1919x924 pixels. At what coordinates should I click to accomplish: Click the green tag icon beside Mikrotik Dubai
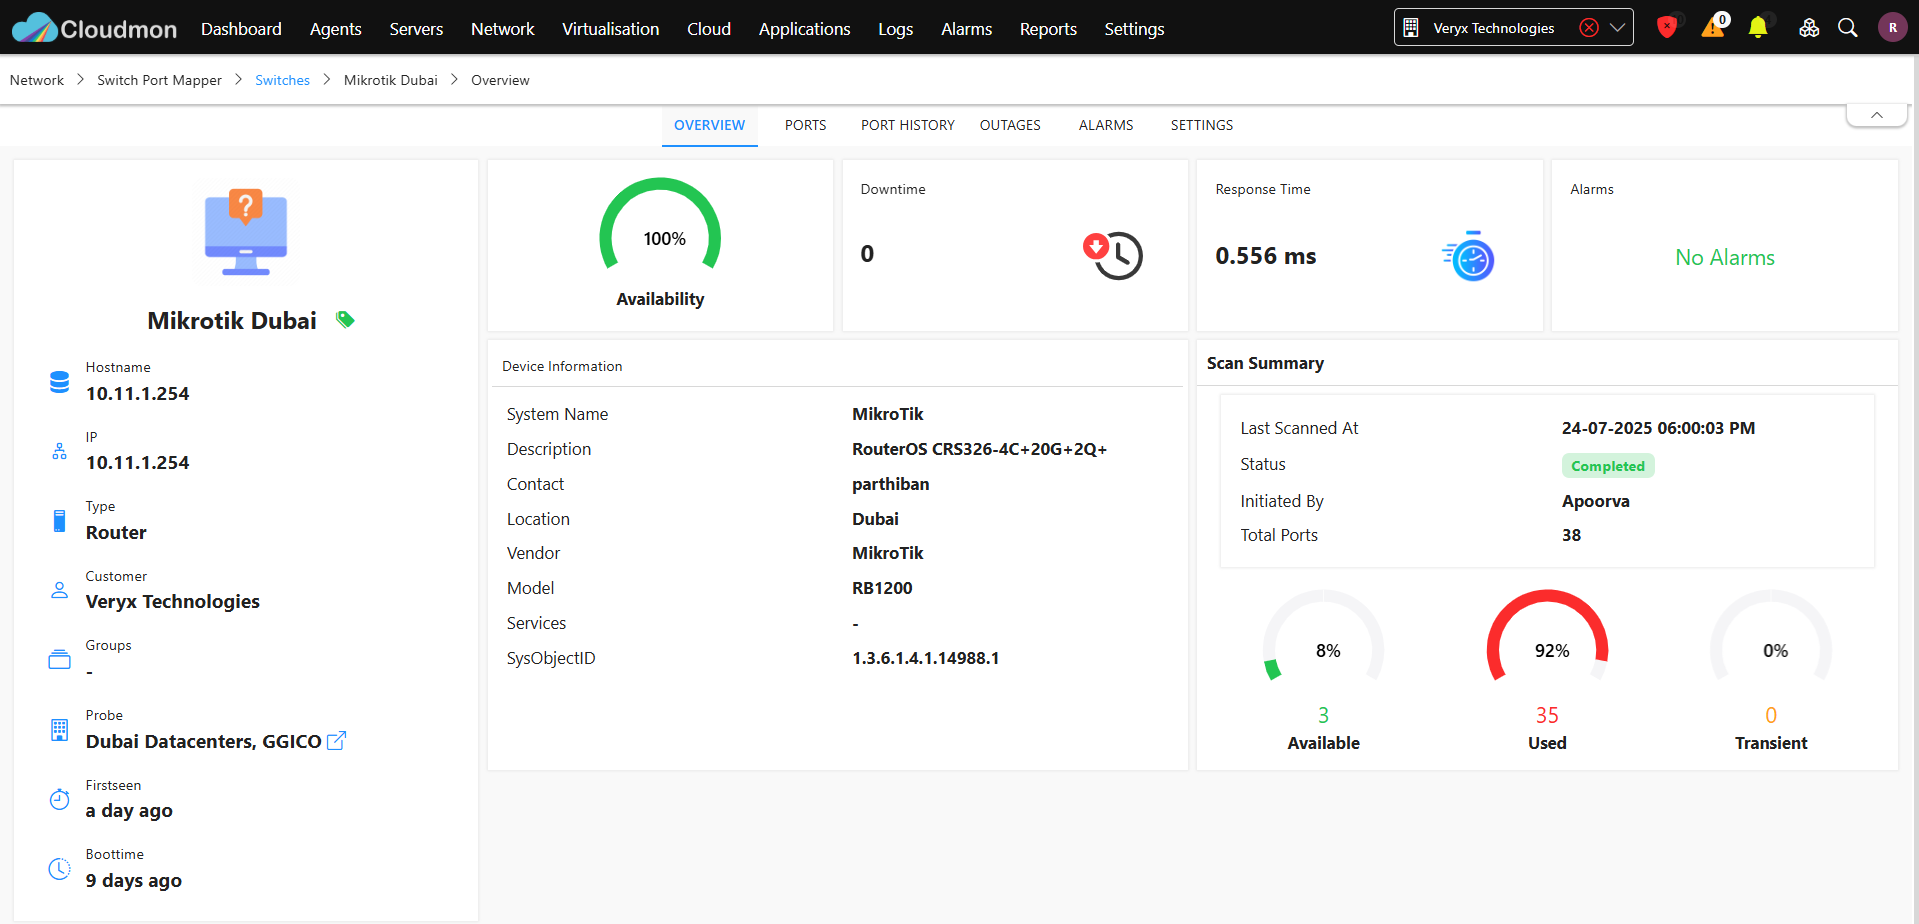[x=345, y=320]
